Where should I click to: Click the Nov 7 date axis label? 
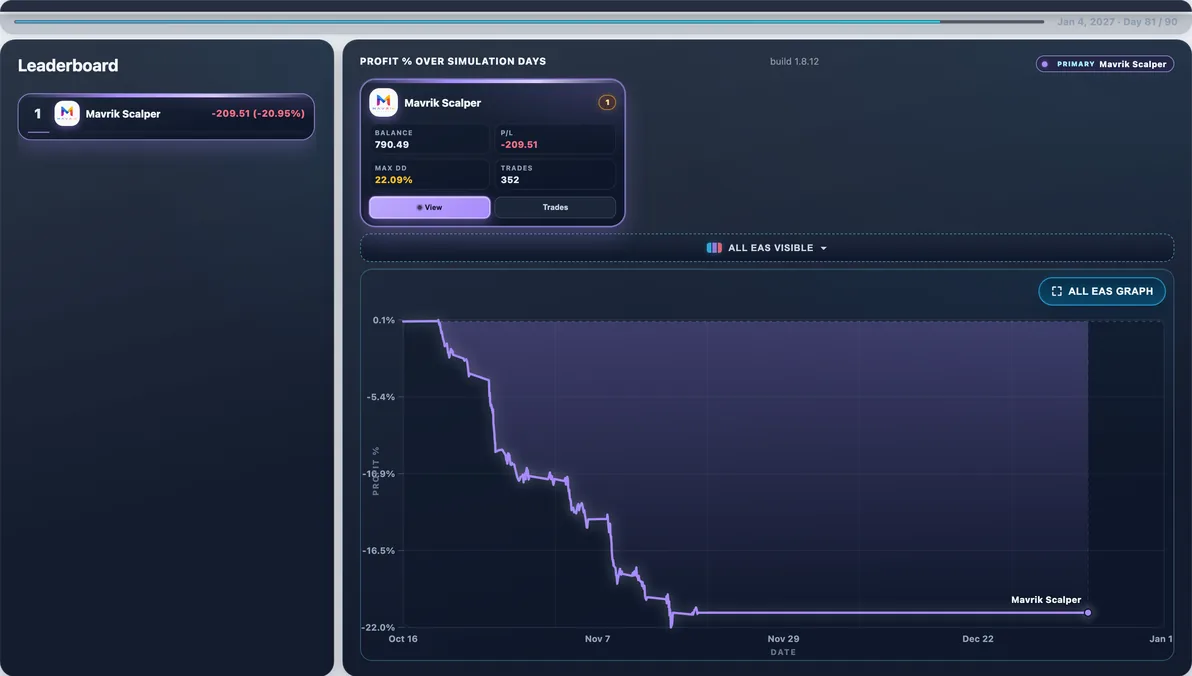(x=597, y=639)
